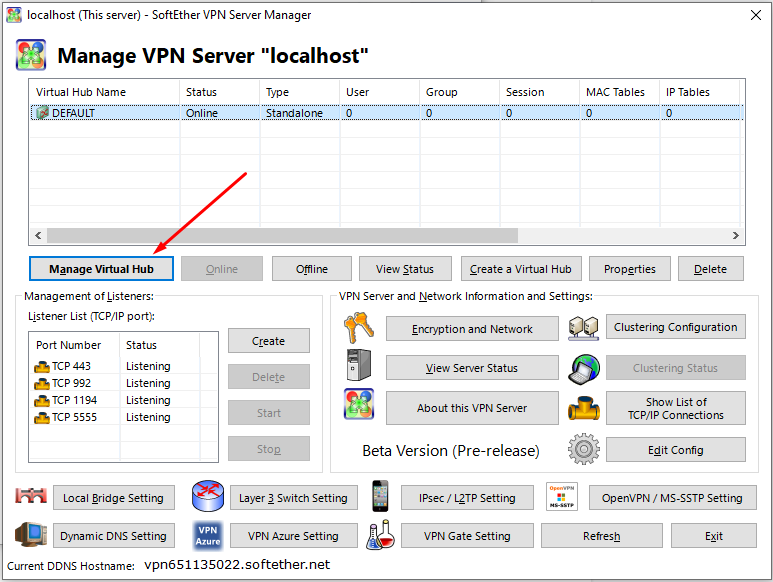
Task: Select the "Listening" status for TCP 5555
Action: [x=148, y=417]
